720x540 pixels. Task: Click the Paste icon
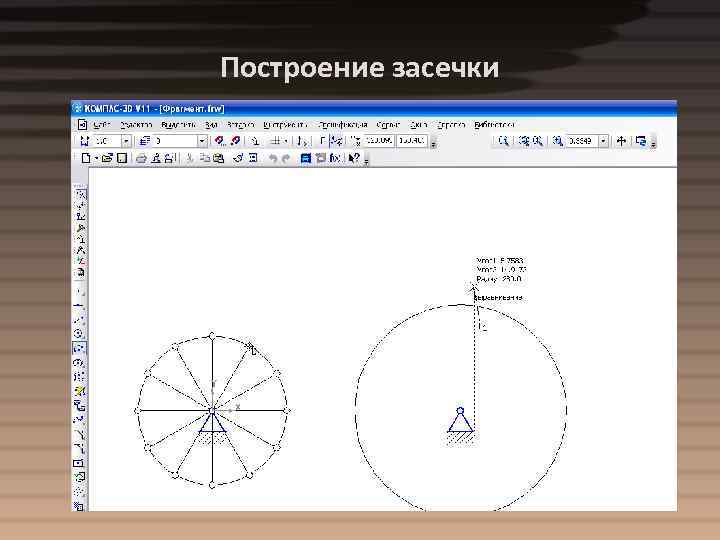coord(219,158)
